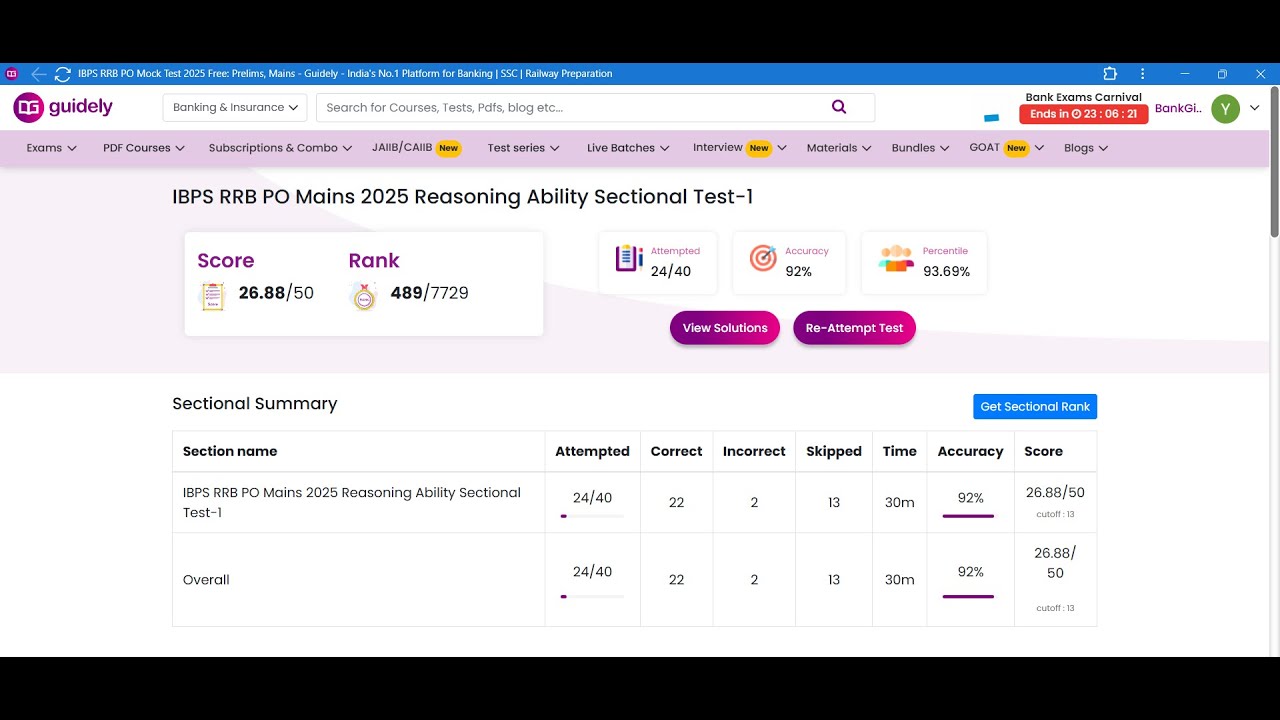Minimize the browser window

coord(1185,74)
